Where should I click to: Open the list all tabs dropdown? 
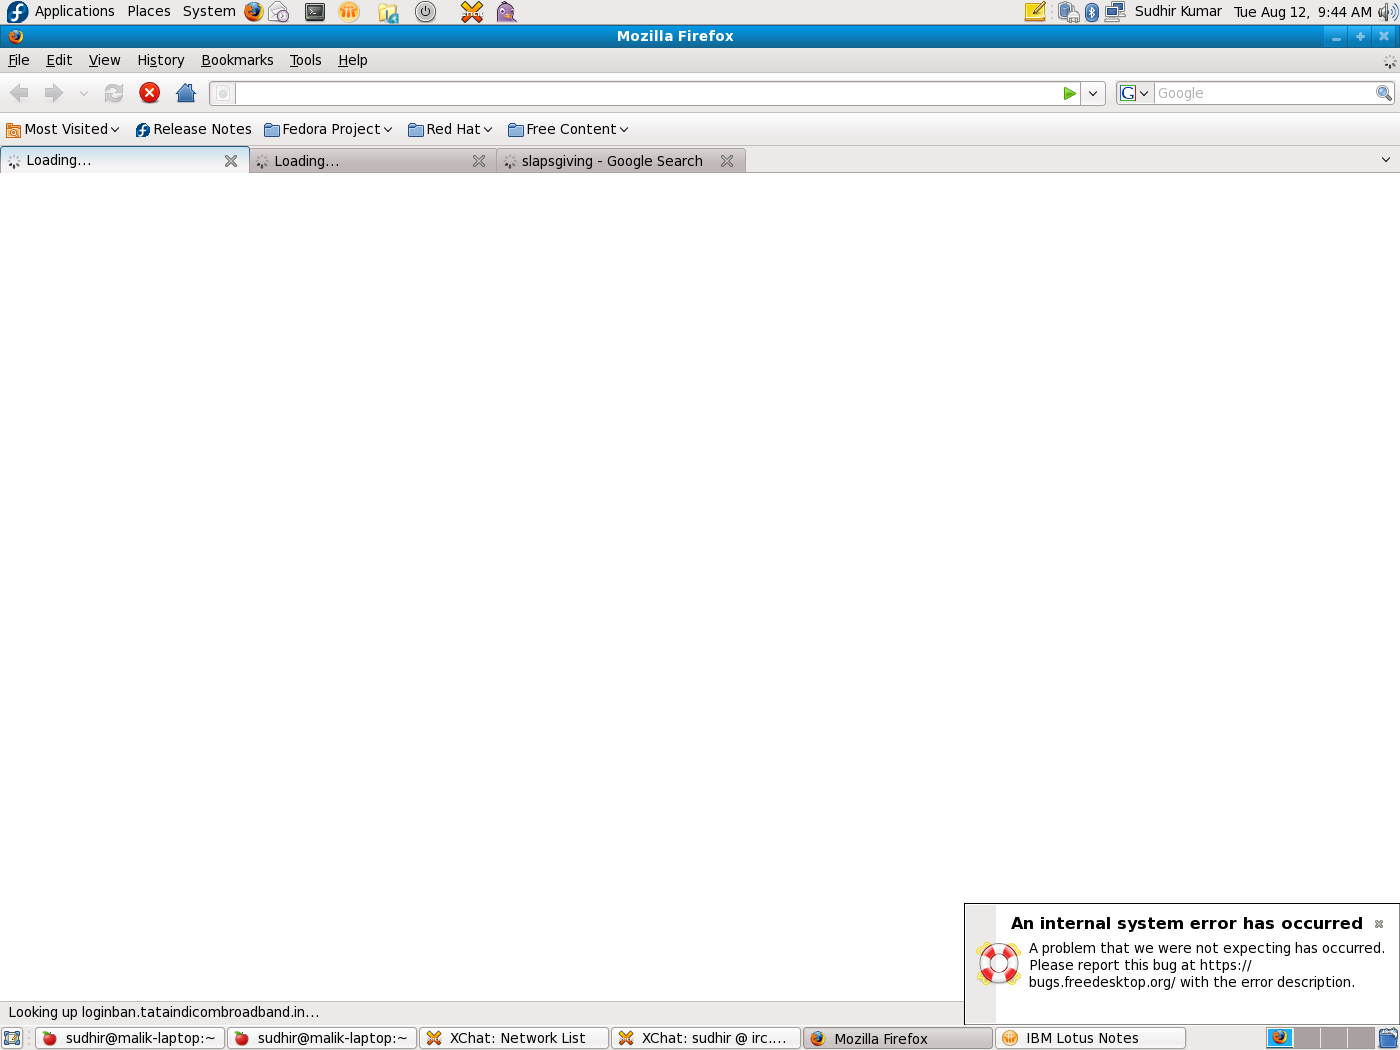[x=1385, y=160]
